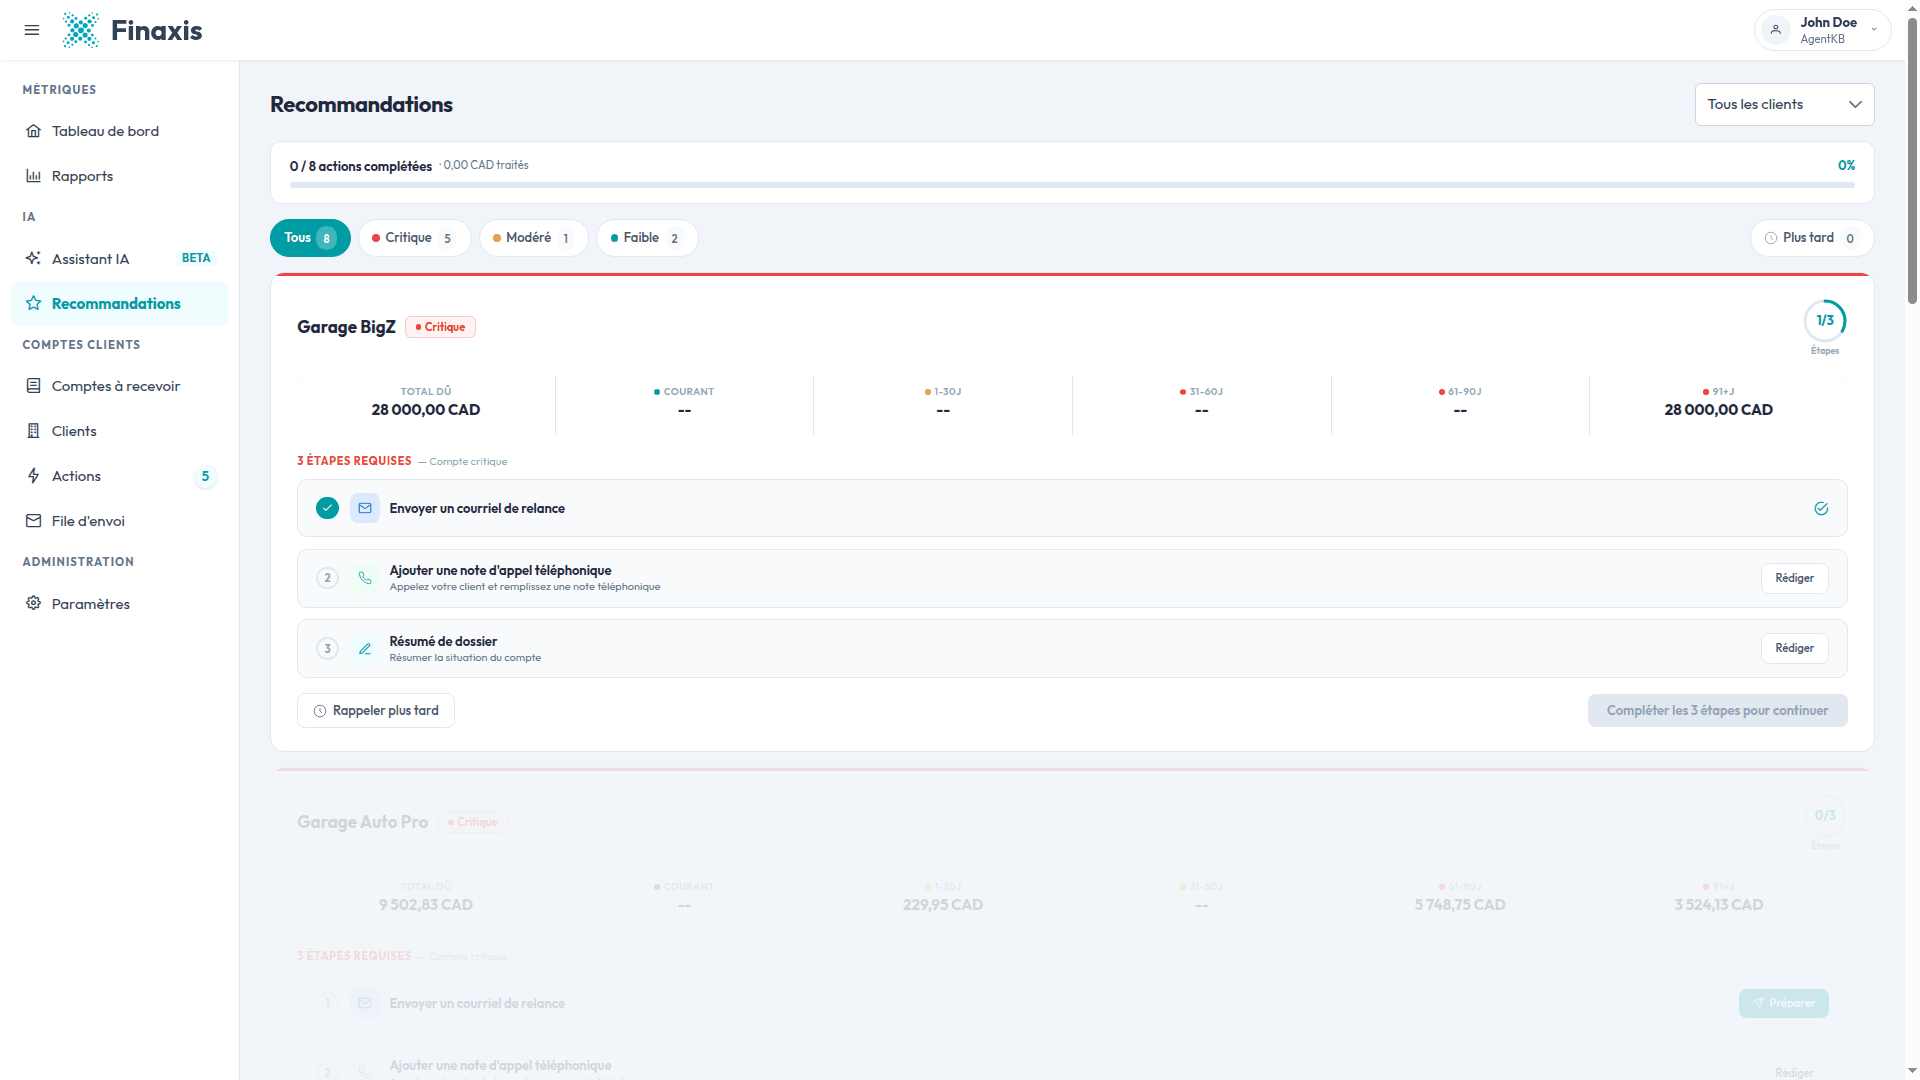Click the phone icon on step 2
Viewport: 1920px width, 1080px height.
(x=365, y=578)
